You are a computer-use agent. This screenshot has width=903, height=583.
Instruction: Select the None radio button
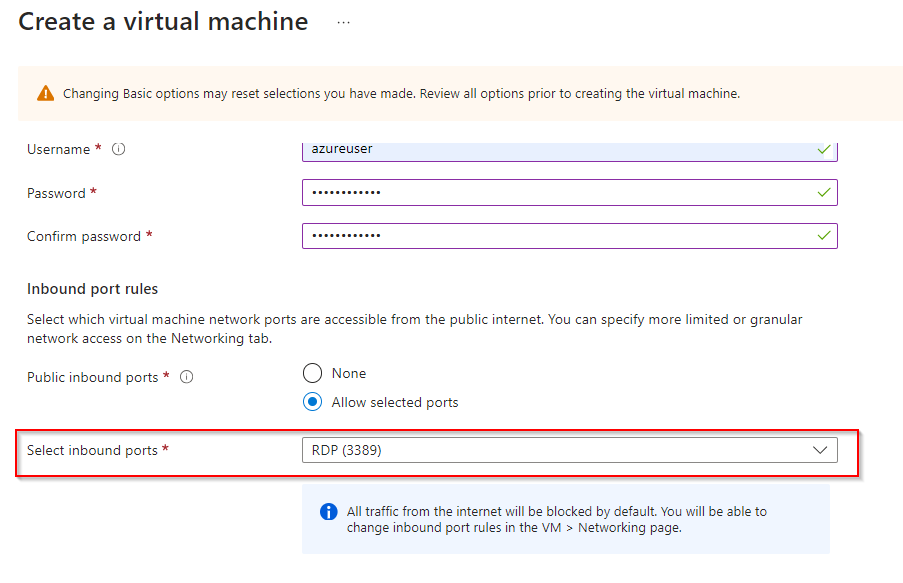click(313, 373)
